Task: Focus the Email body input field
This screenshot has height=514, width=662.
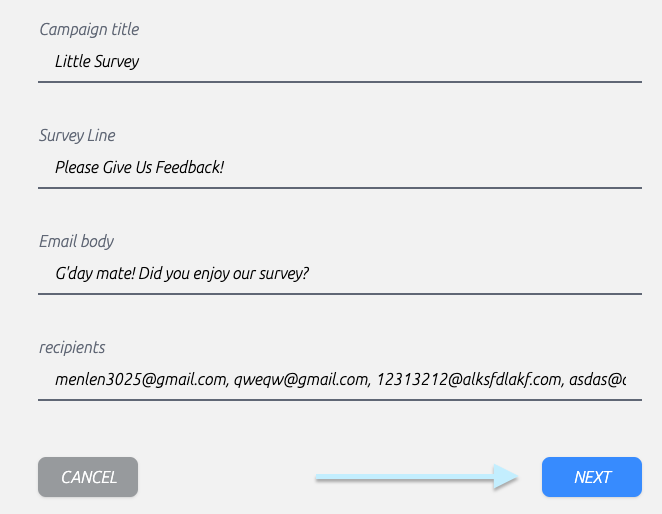Action: [340, 274]
